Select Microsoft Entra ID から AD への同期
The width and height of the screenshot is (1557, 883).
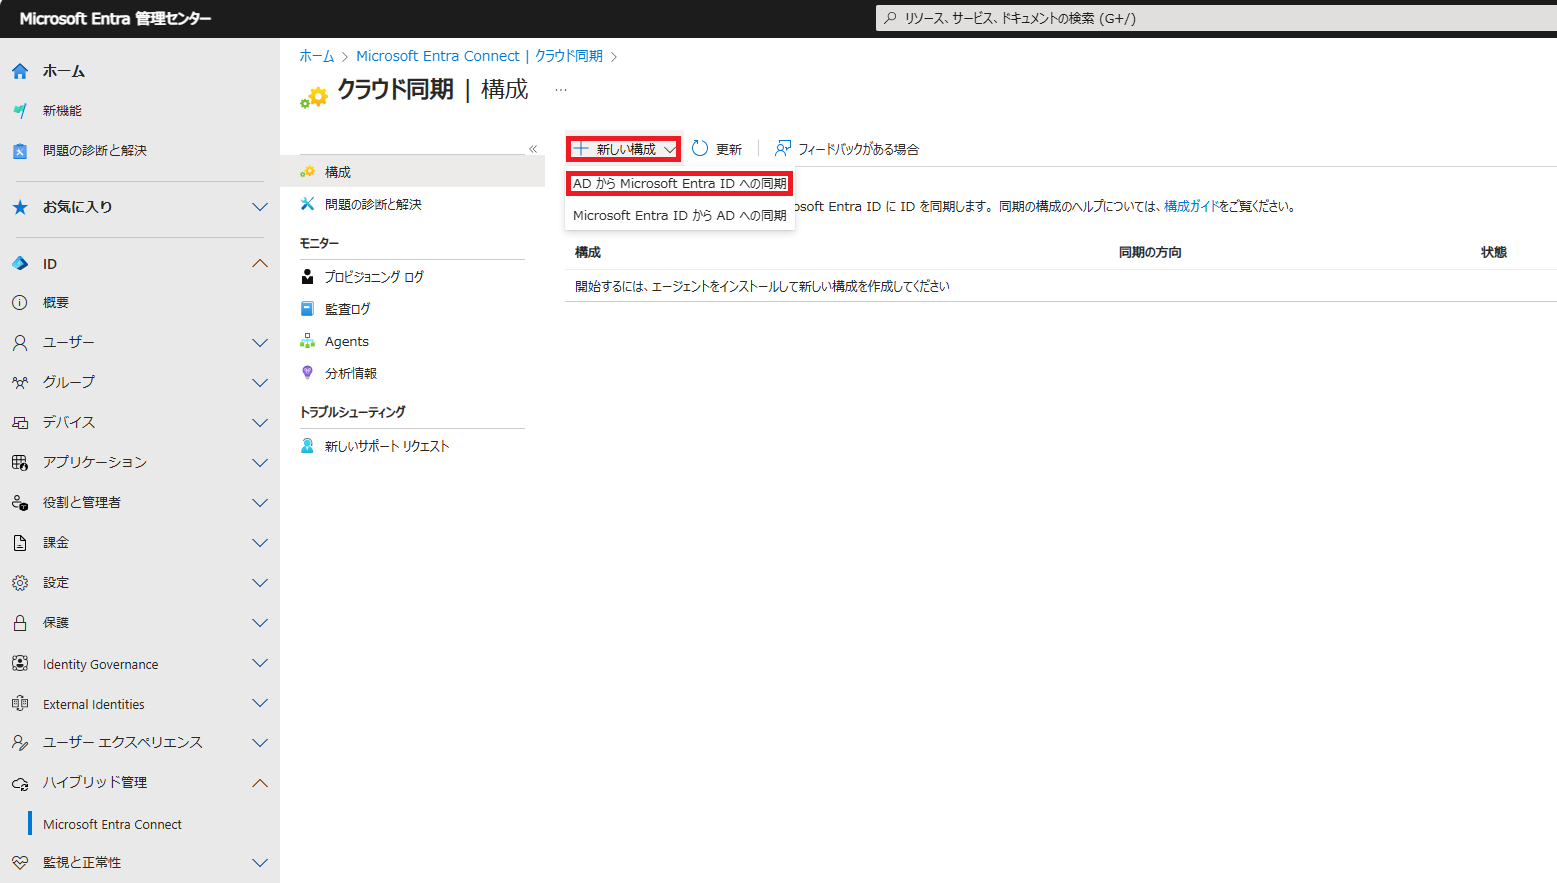[679, 215]
